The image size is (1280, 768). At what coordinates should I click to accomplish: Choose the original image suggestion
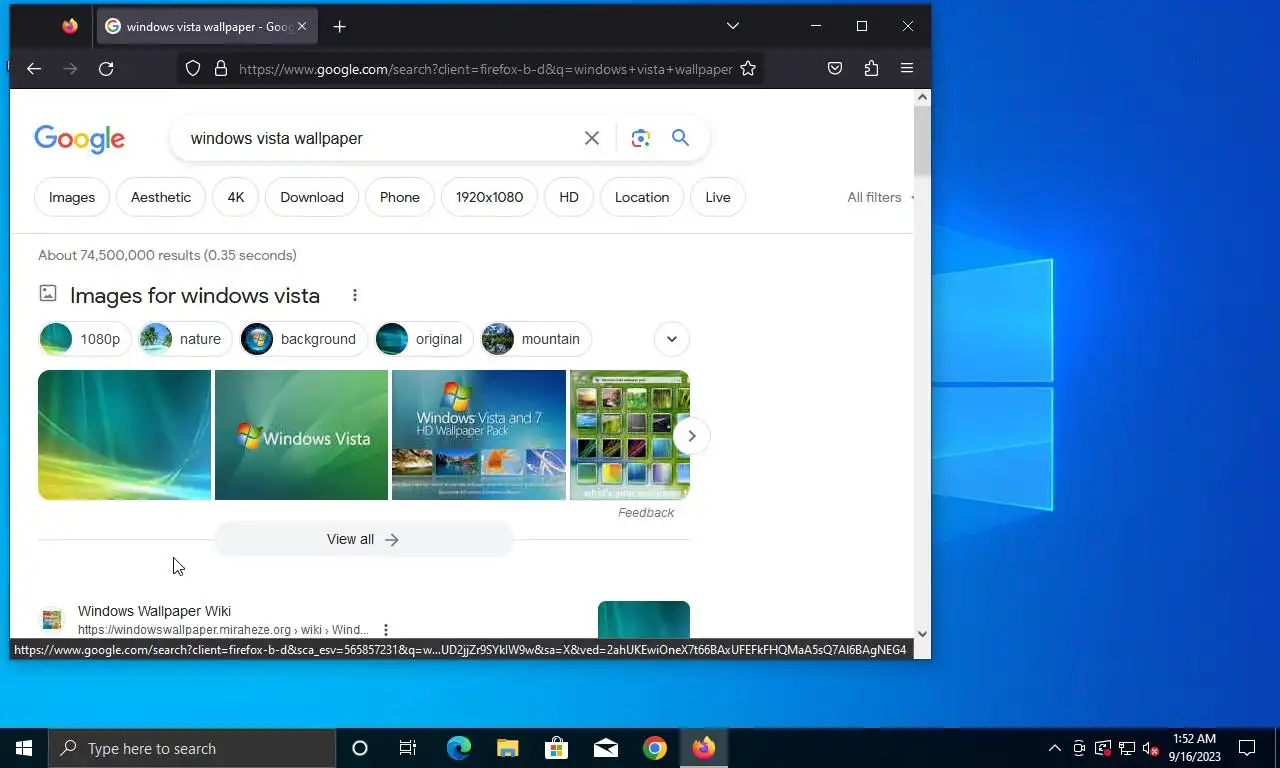424,339
